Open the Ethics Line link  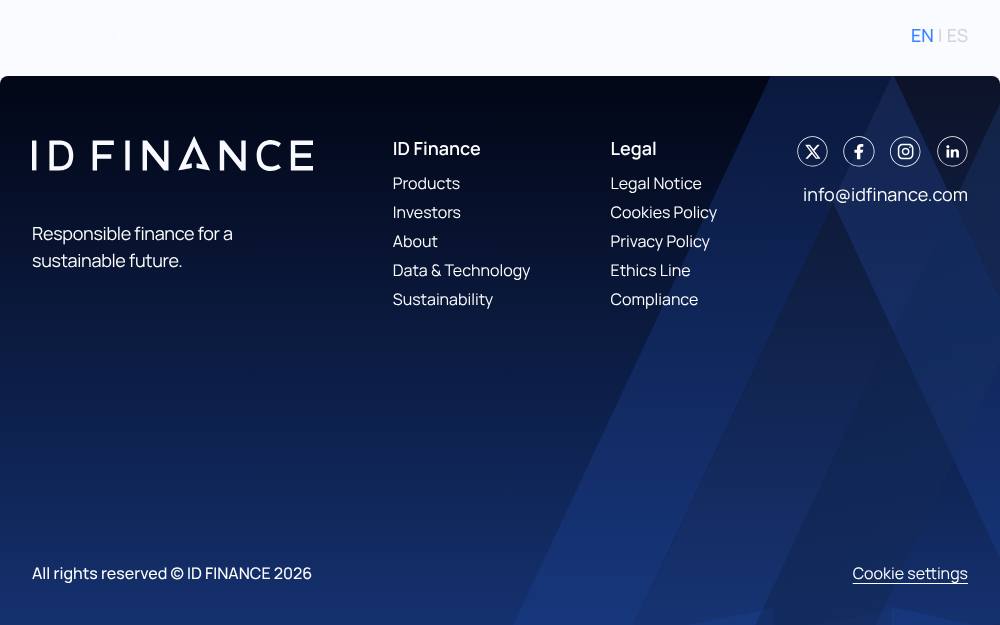(x=650, y=270)
